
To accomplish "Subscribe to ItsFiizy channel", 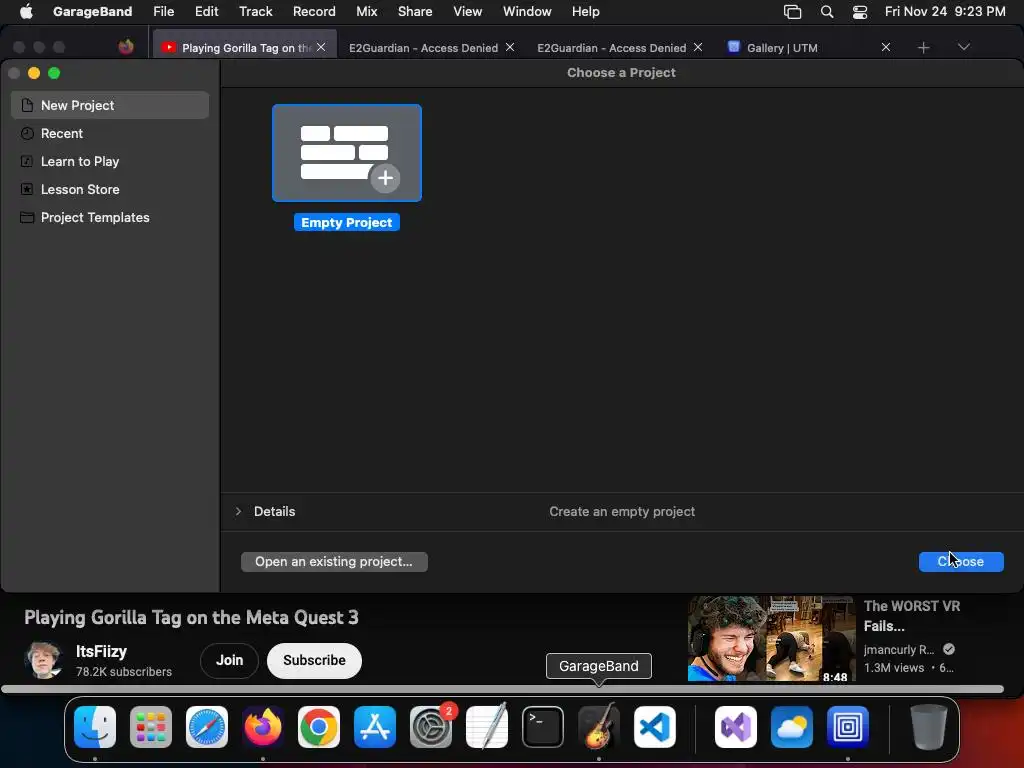I will tap(314, 660).
